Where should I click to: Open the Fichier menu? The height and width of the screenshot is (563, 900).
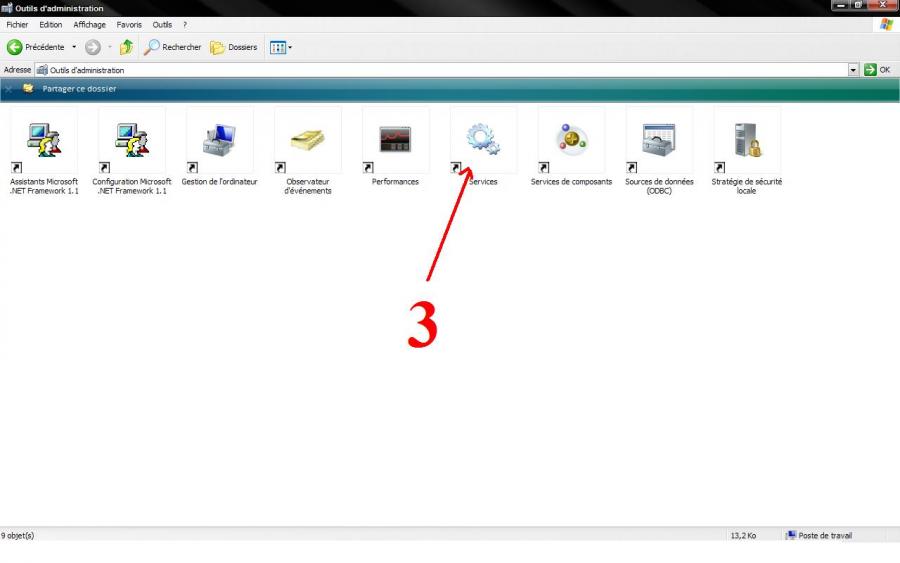17,24
